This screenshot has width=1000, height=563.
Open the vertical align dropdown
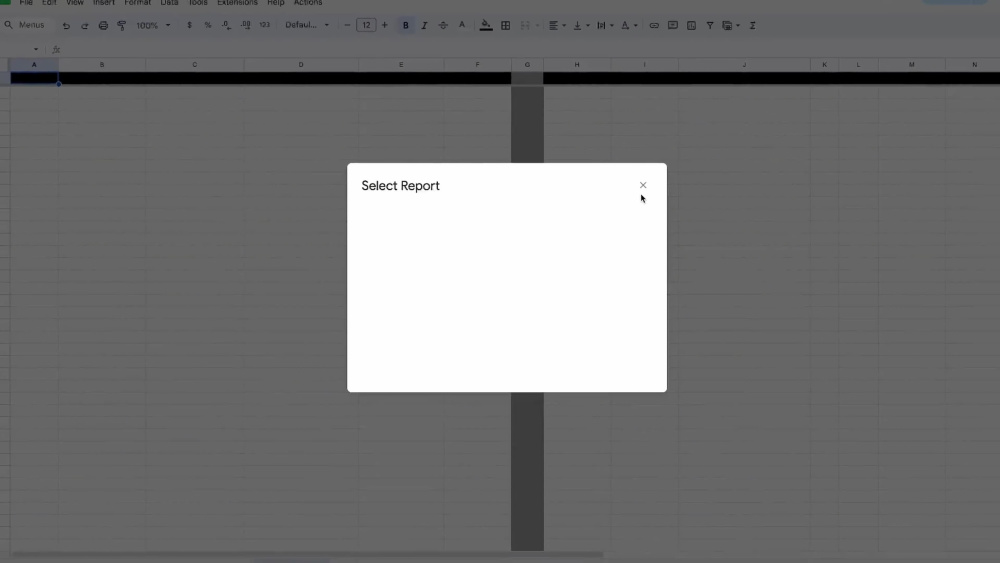click(x=581, y=26)
